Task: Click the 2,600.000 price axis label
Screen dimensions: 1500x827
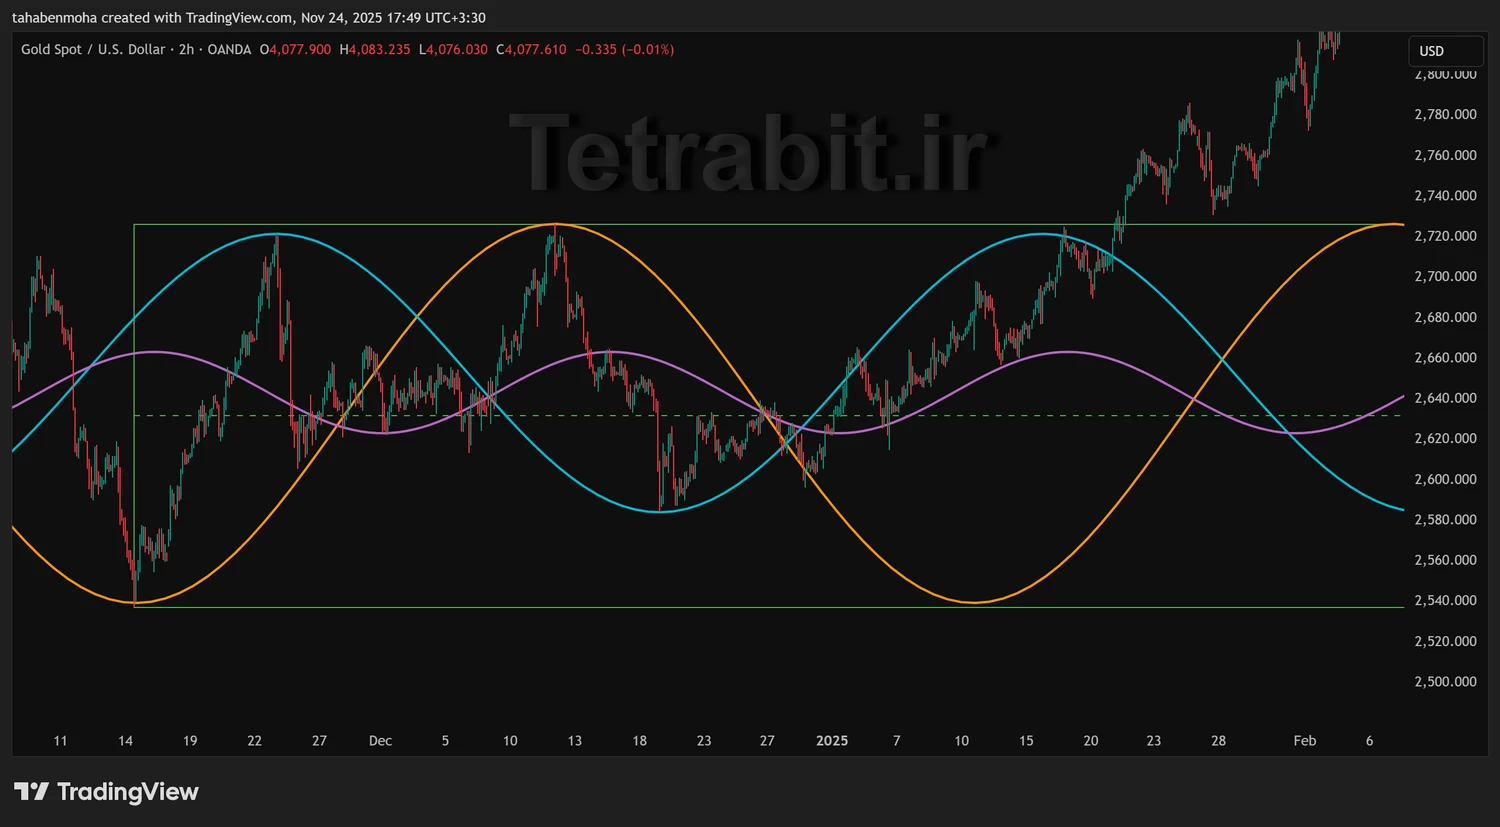Action: click(1445, 479)
